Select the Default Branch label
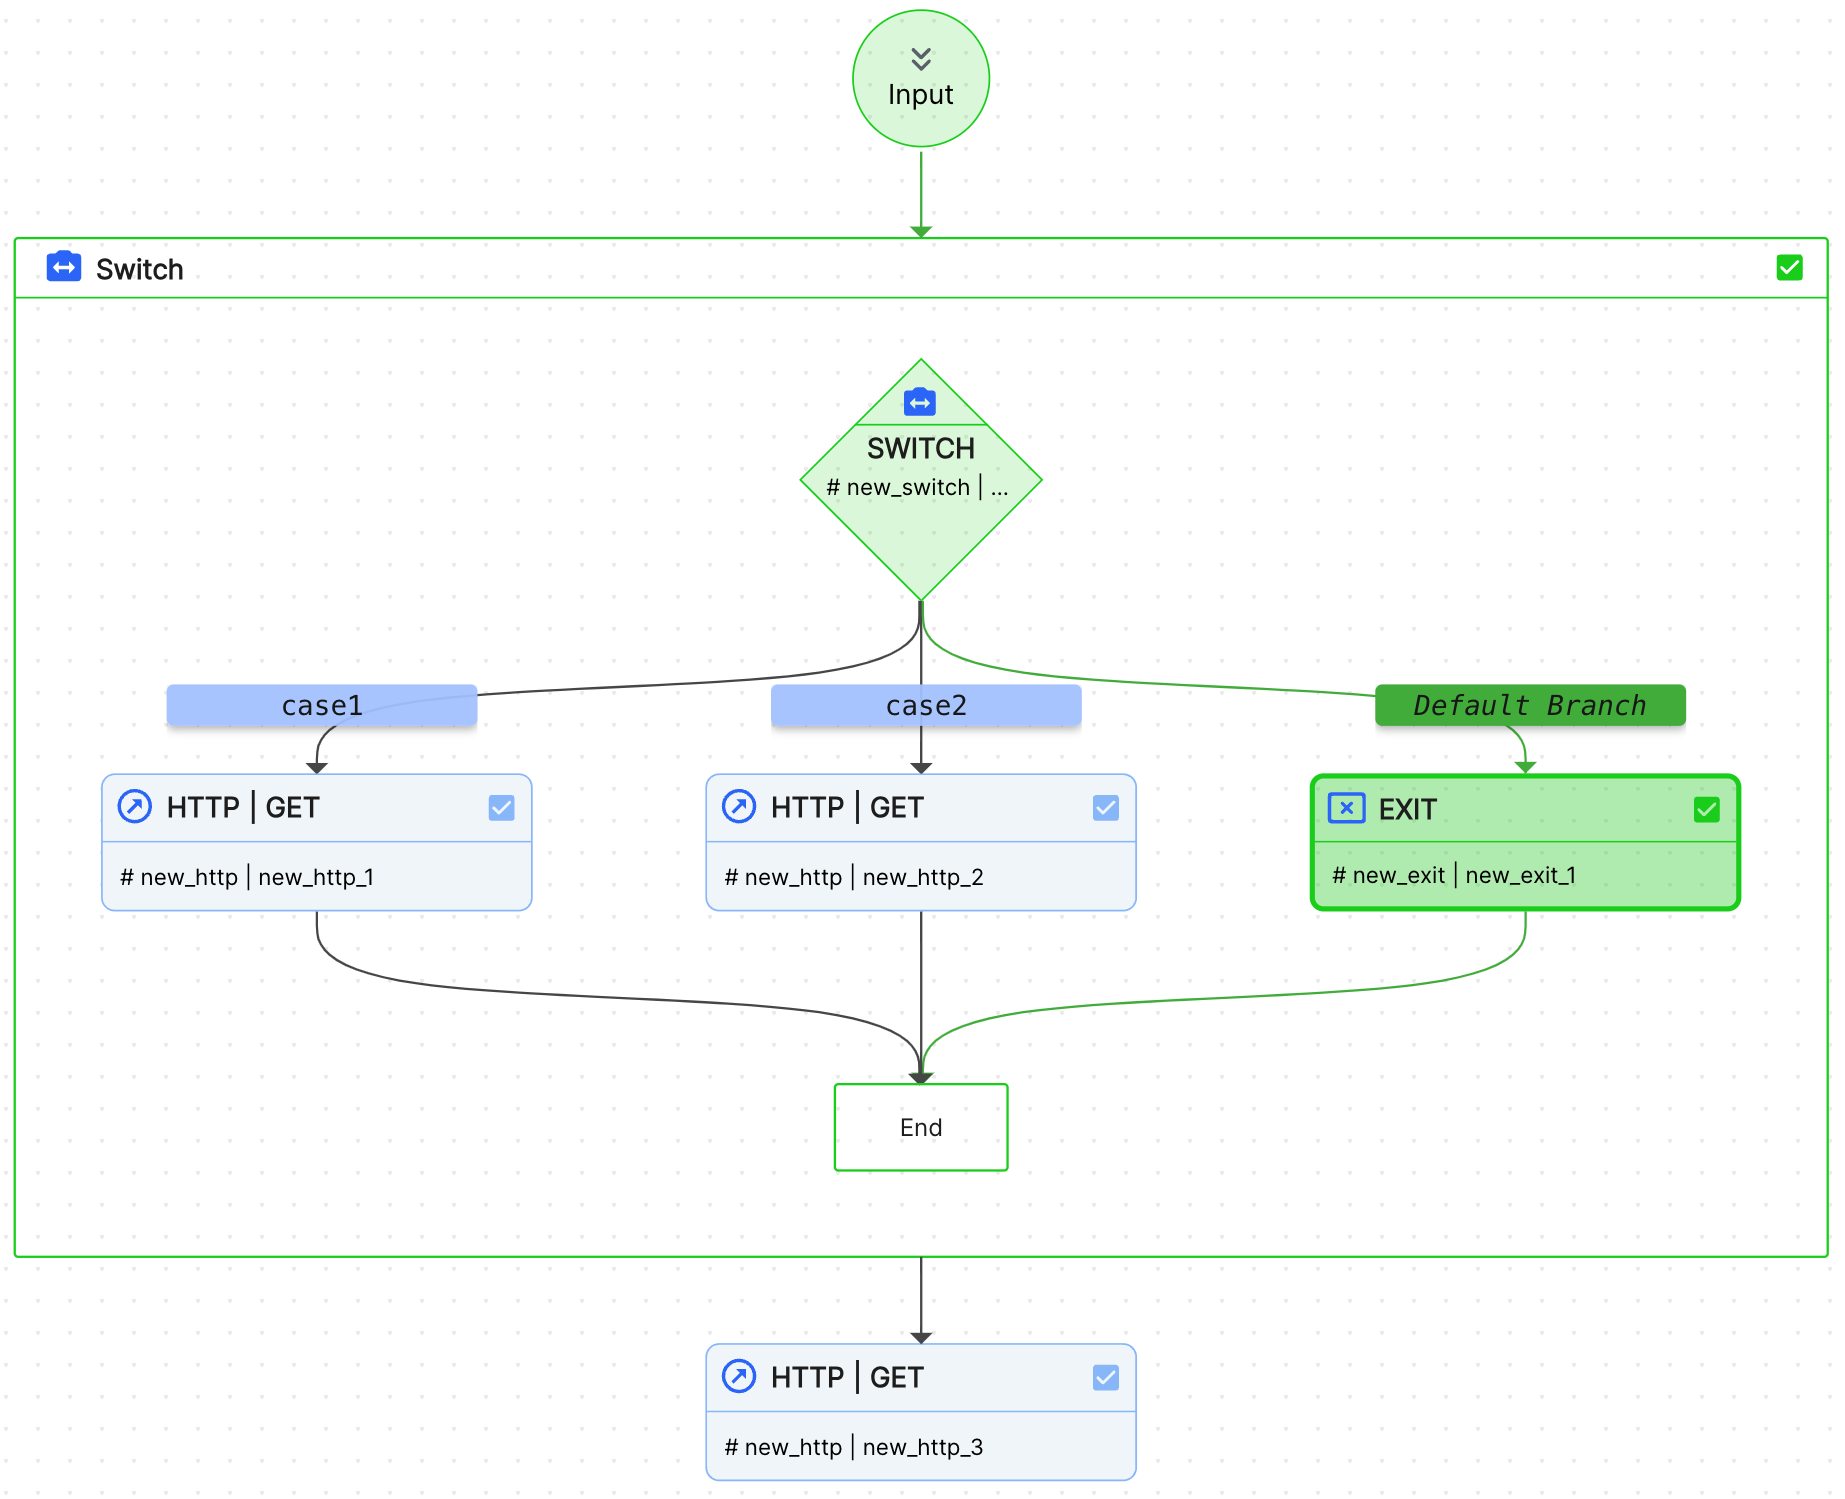The width and height of the screenshot is (1845, 1499). coord(1529,705)
